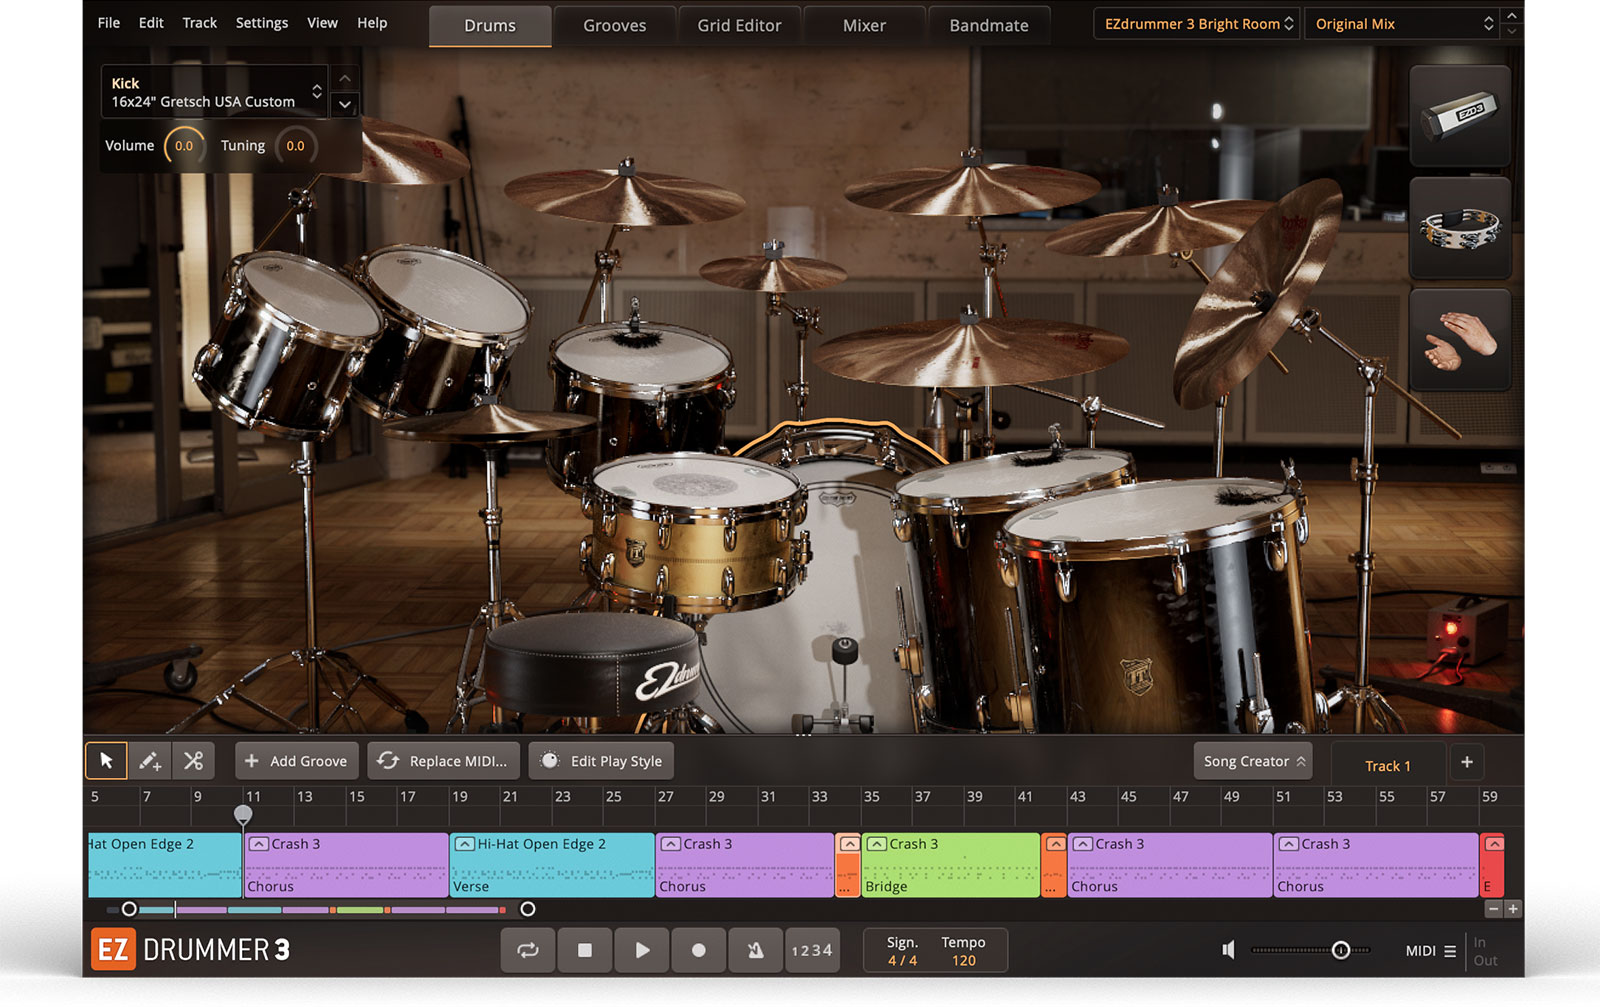Image resolution: width=1600 pixels, height=1007 pixels.
Task: Select next kick drum with down arrow
Action: (345, 104)
